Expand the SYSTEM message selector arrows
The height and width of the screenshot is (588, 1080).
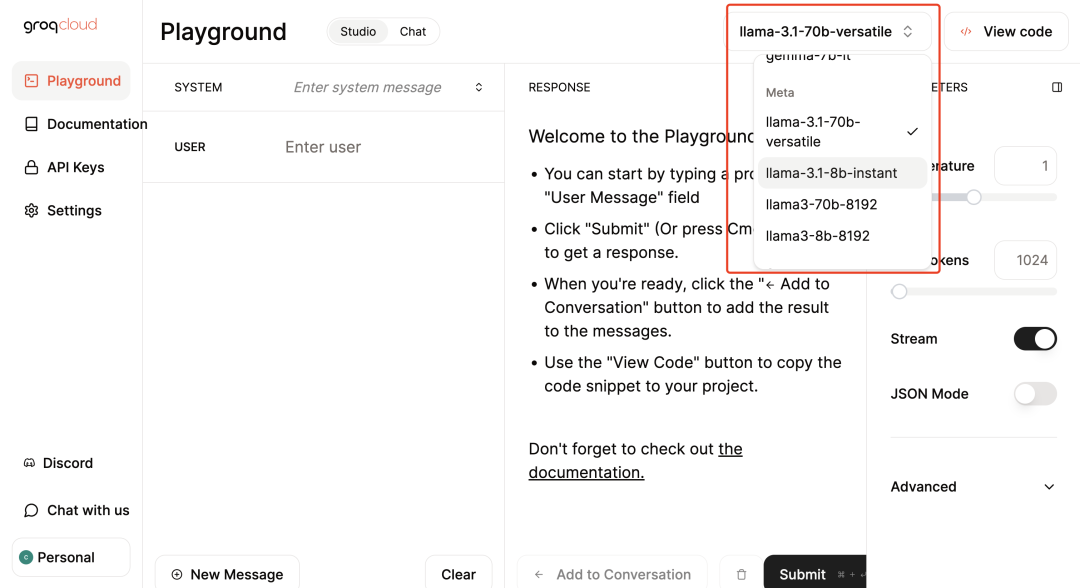[479, 88]
